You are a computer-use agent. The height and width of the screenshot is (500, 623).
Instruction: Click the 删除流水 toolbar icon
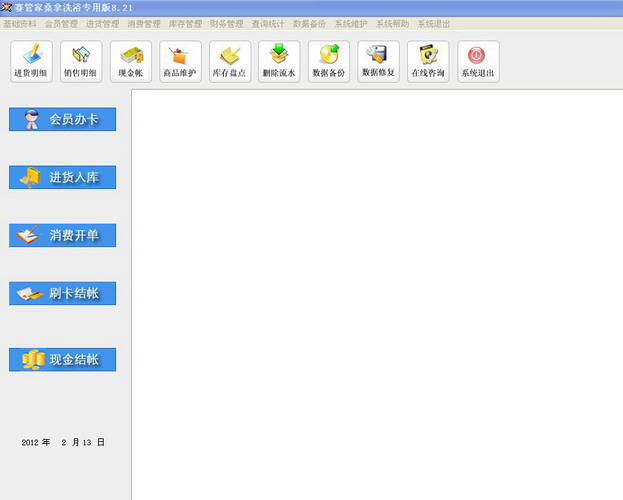point(279,62)
